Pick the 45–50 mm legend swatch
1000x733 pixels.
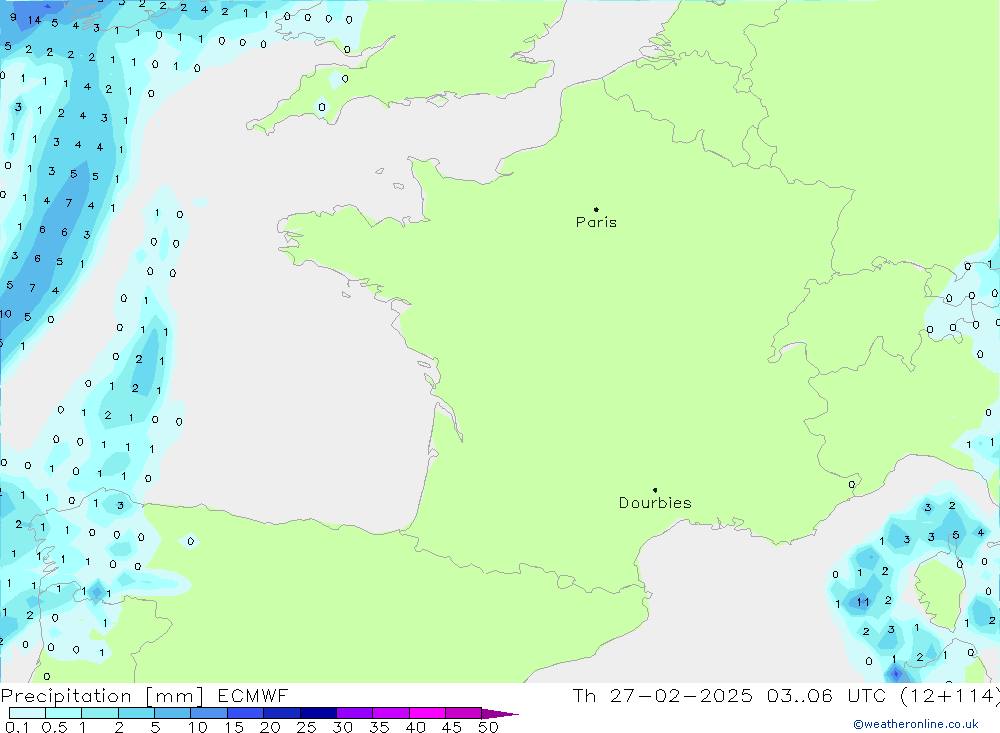tap(463, 713)
